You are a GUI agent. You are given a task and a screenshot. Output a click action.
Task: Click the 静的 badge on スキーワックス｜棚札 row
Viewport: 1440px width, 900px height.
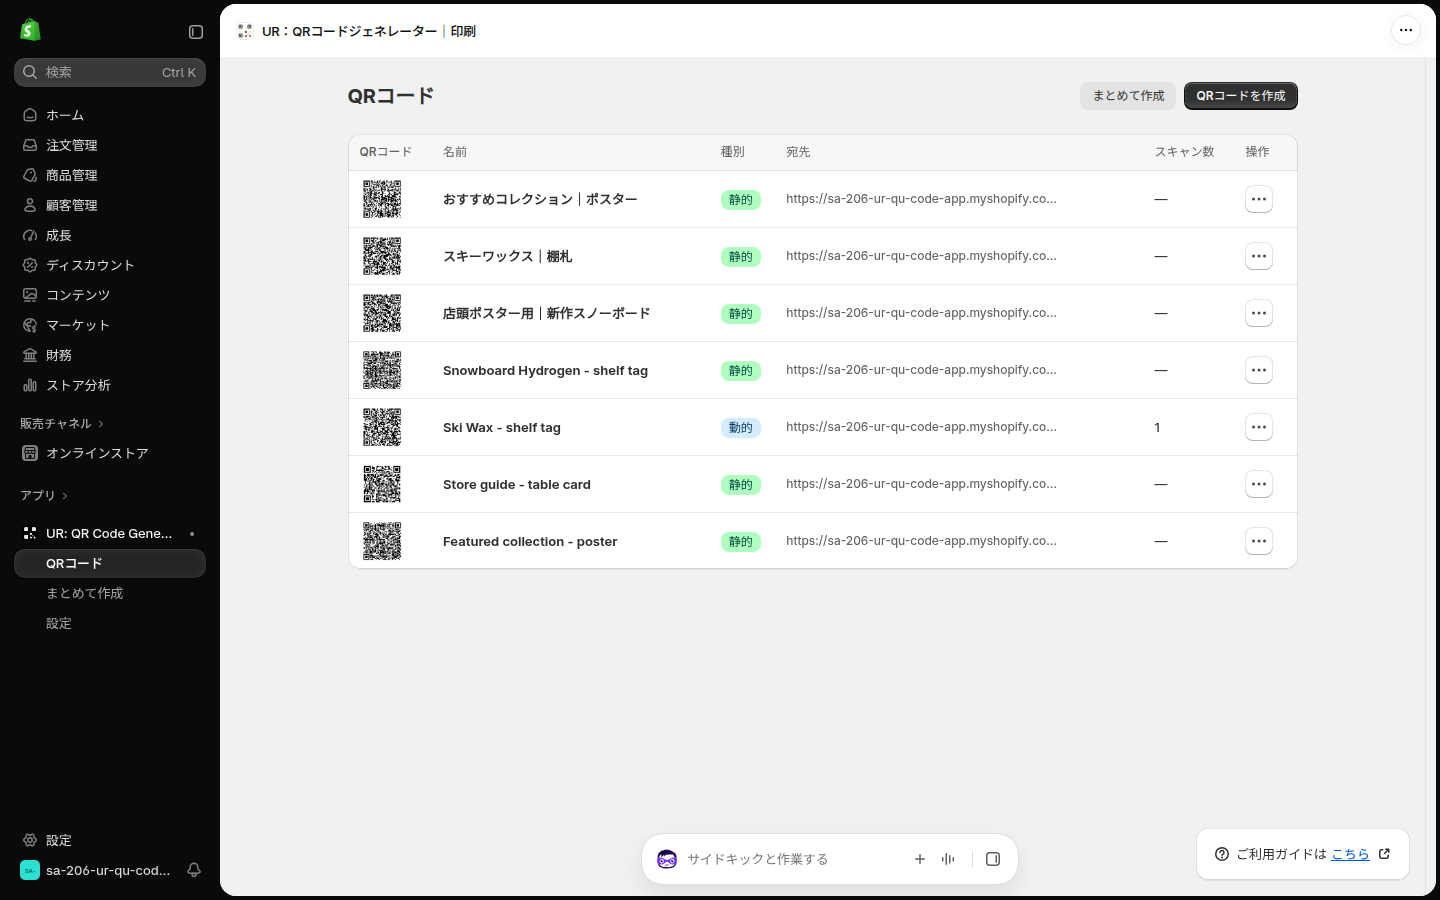coord(741,257)
